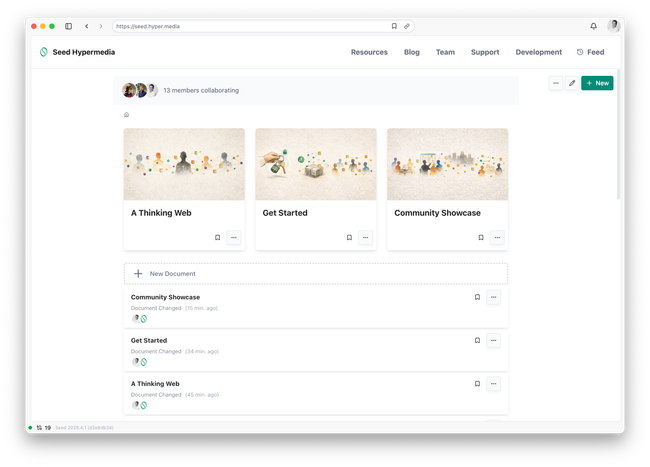Click the pencil edit icon

click(572, 83)
